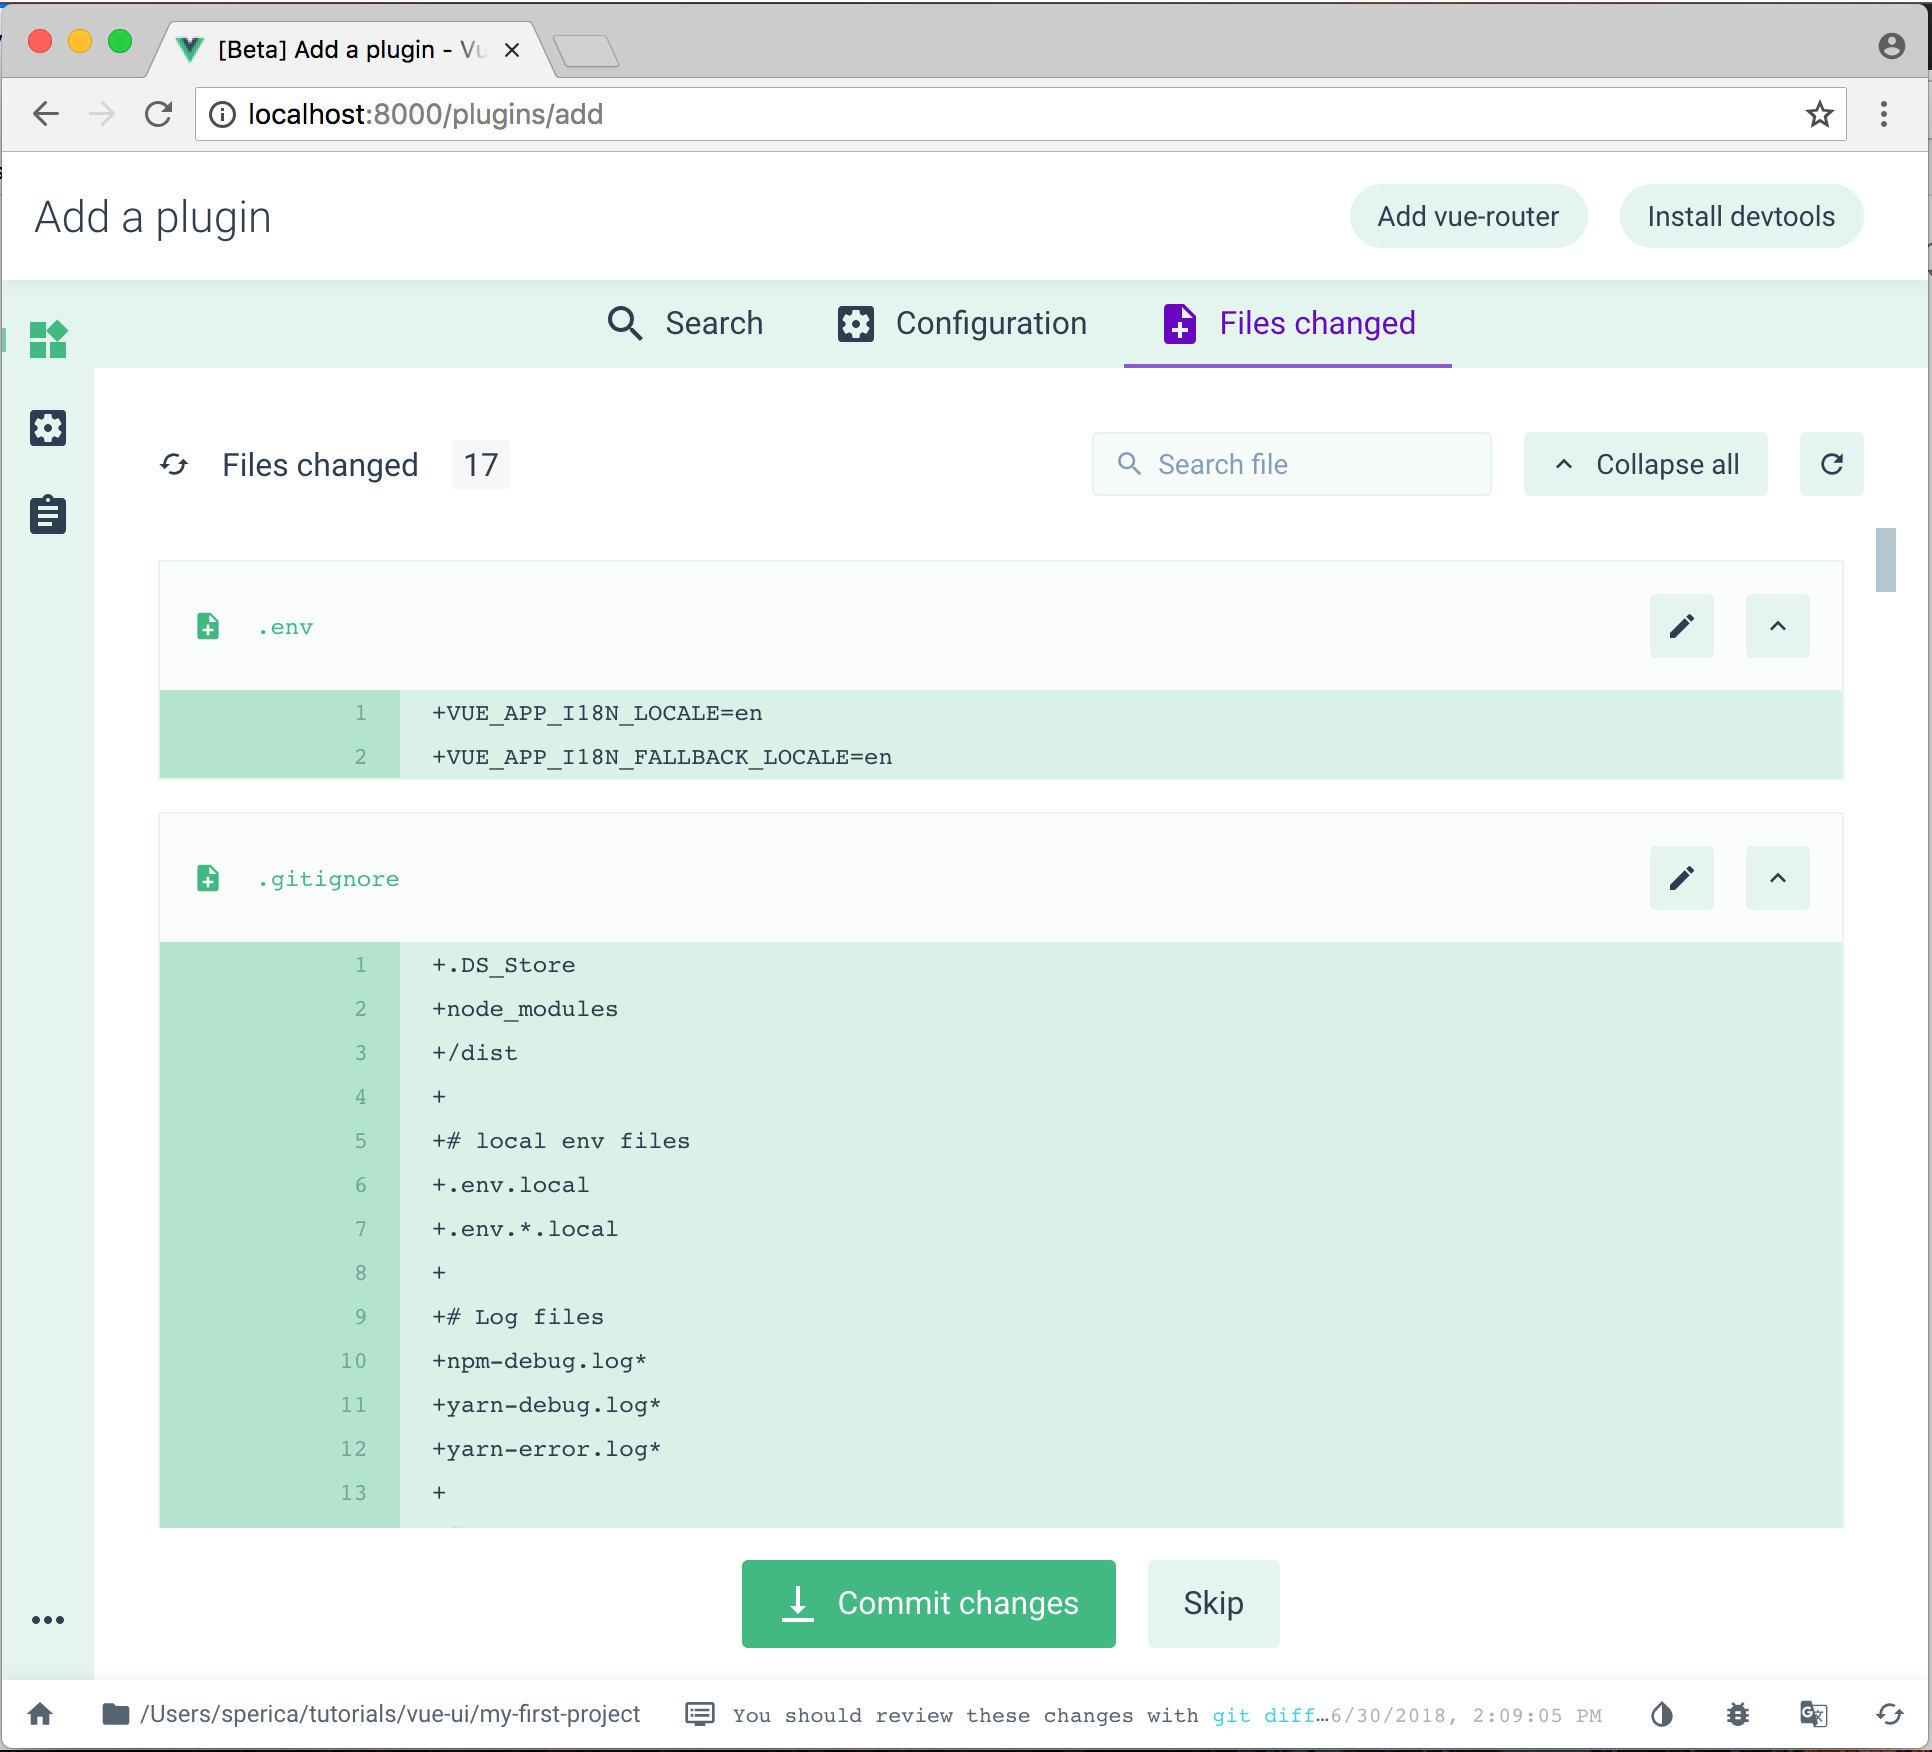Click Skip to bypass committing changes

click(x=1212, y=1603)
